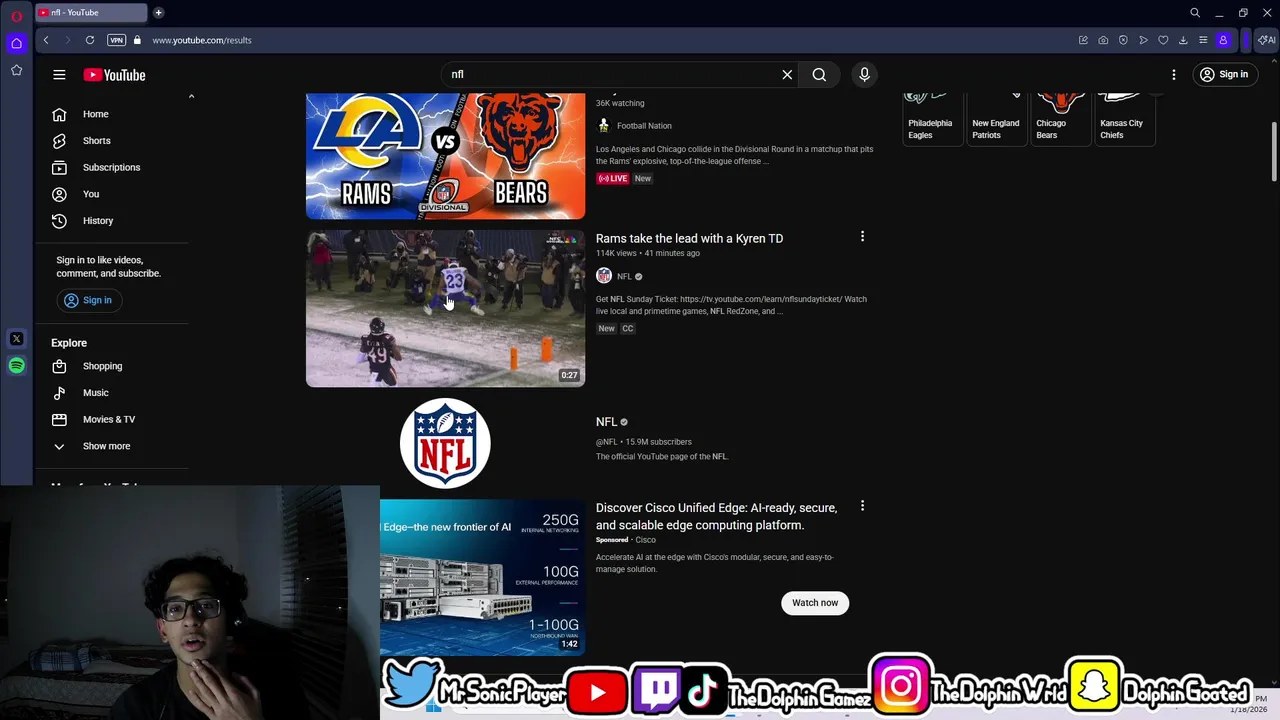The height and width of the screenshot is (720, 1280).
Task: Start voice search with the microphone
Action: click(865, 74)
